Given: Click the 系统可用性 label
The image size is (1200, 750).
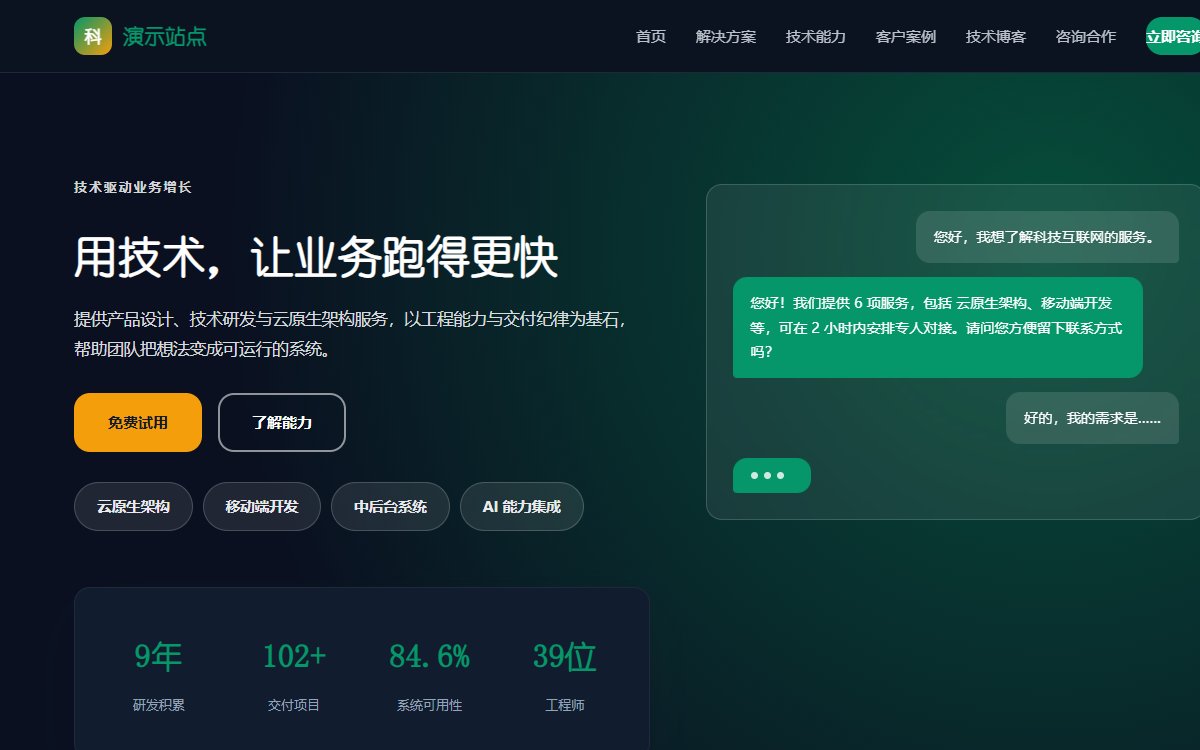Looking at the screenshot, I should (x=429, y=705).
